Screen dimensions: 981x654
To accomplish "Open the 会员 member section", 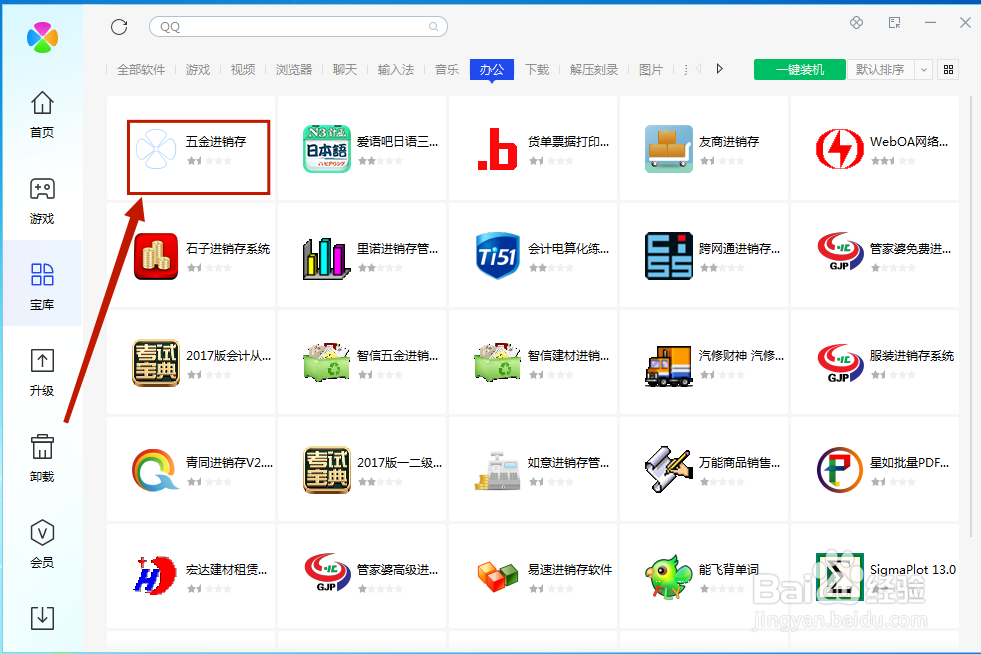I will coord(42,544).
